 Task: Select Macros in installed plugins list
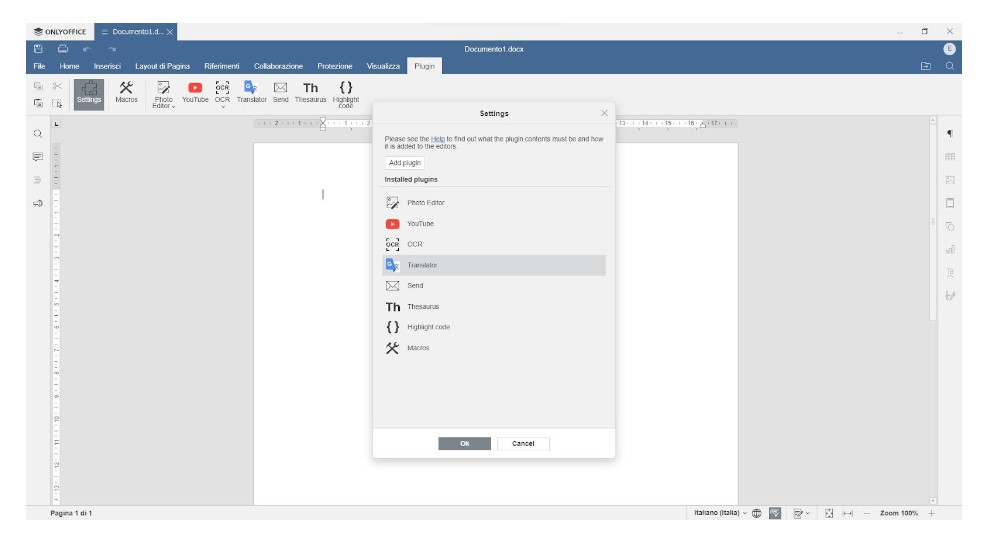(x=494, y=348)
